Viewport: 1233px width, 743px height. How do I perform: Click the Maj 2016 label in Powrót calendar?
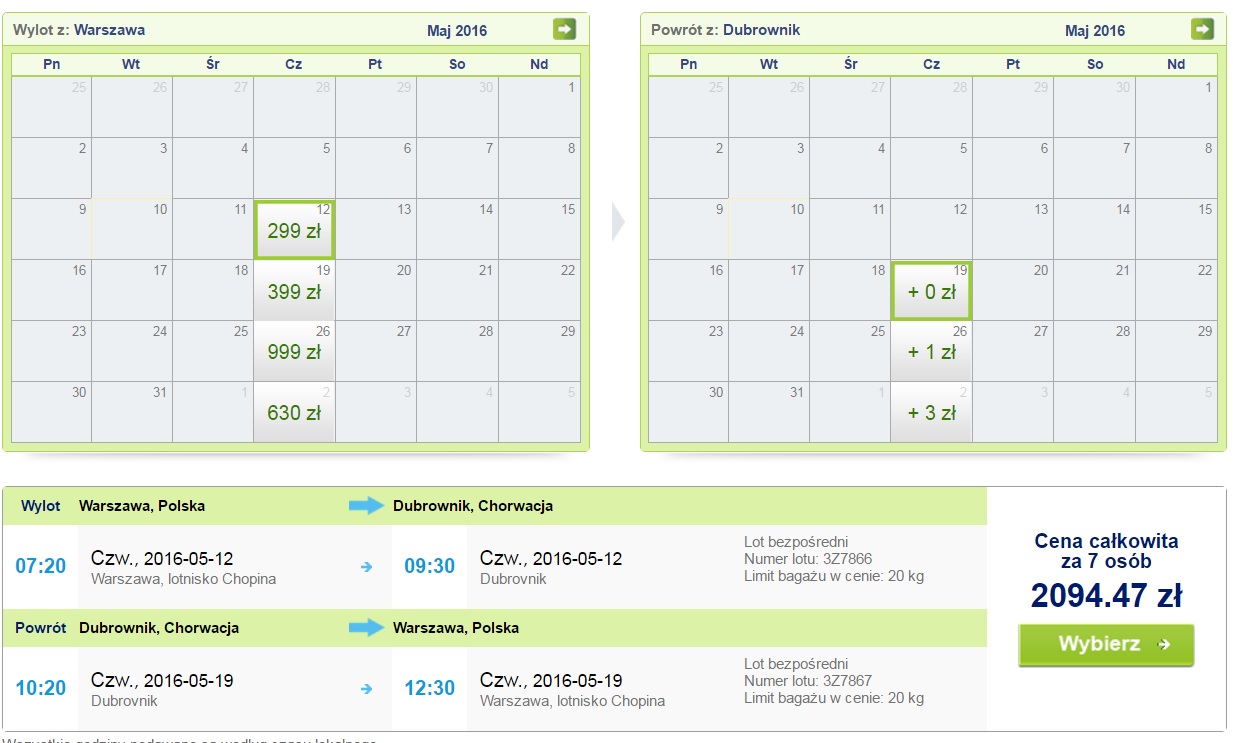pyautogui.click(x=1095, y=30)
